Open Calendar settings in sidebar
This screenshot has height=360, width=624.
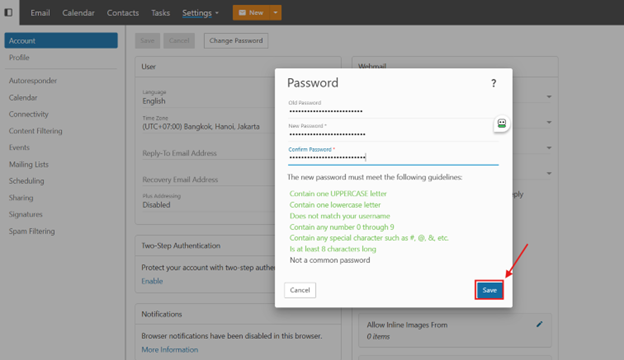(x=23, y=97)
